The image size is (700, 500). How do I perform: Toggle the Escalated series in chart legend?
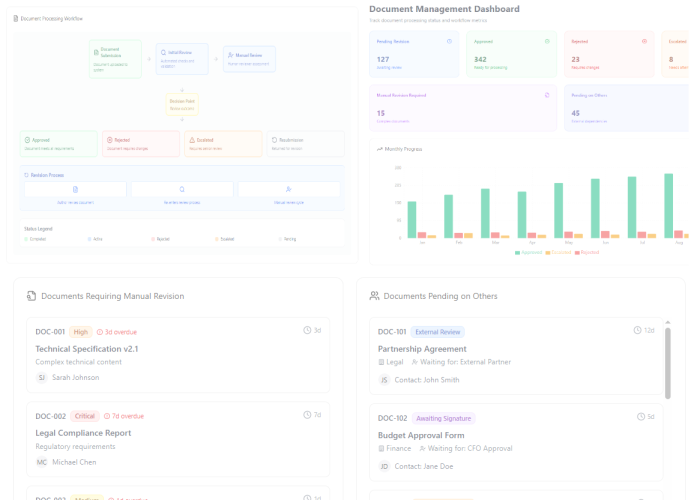(x=560, y=253)
